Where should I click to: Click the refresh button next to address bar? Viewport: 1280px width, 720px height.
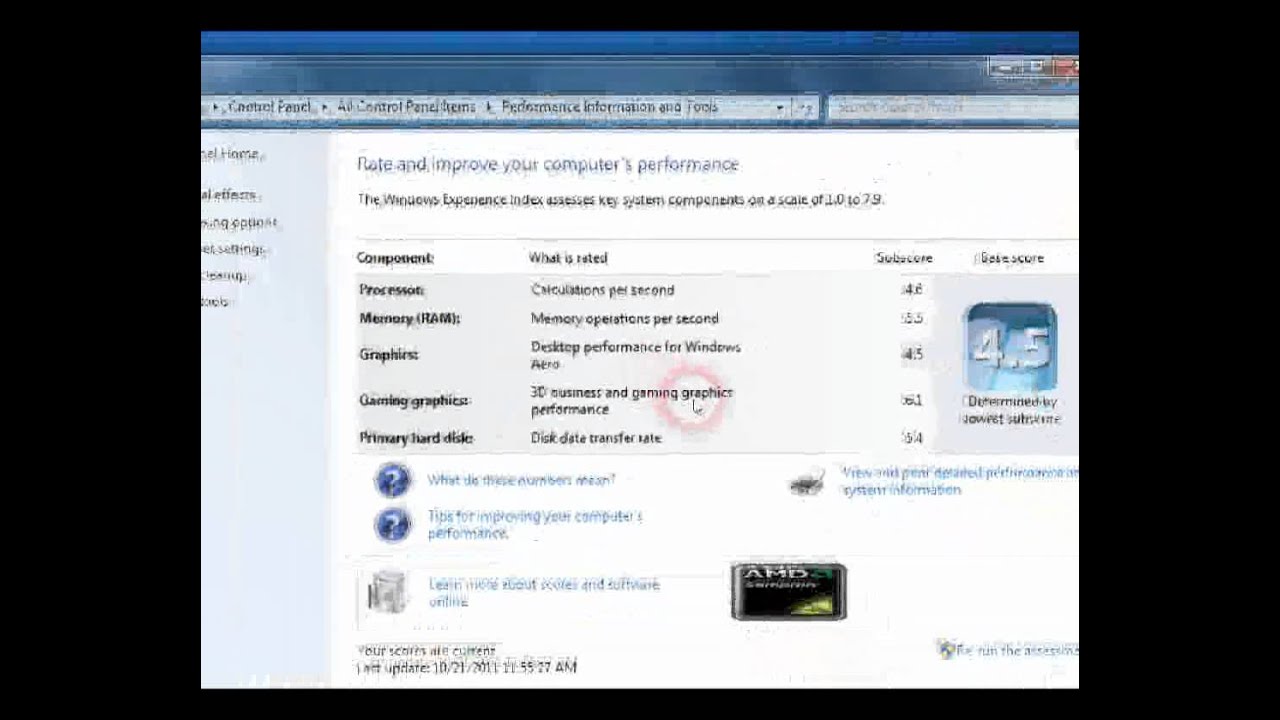click(x=805, y=107)
